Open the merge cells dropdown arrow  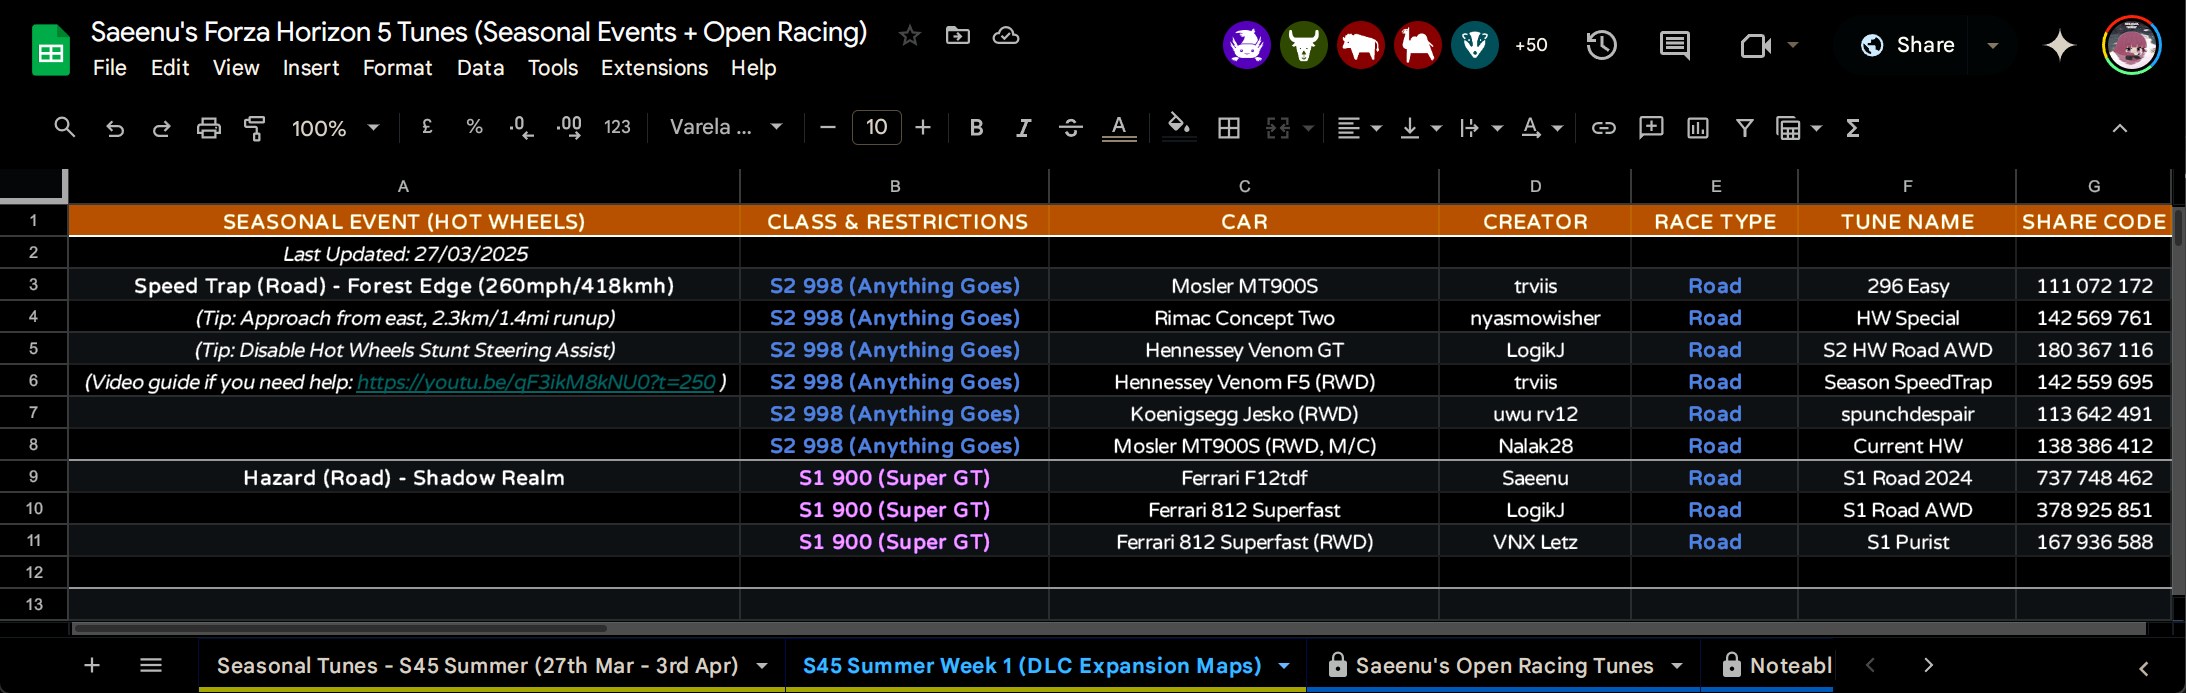(x=1308, y=128)
